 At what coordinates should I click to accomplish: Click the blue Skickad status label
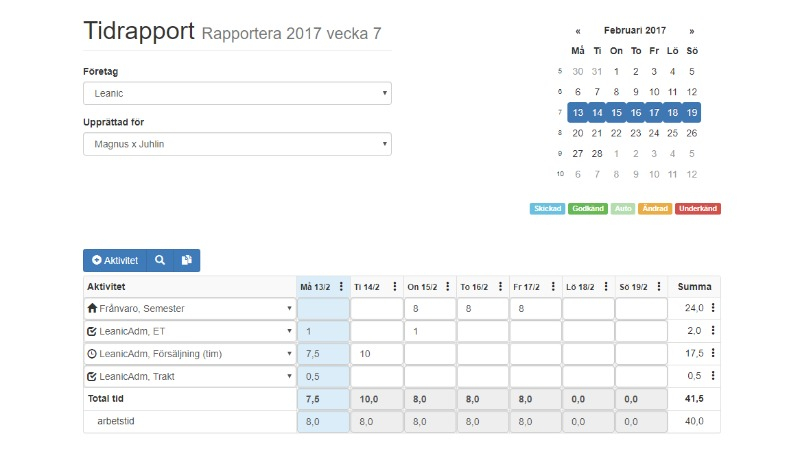[x=547, y=209]
